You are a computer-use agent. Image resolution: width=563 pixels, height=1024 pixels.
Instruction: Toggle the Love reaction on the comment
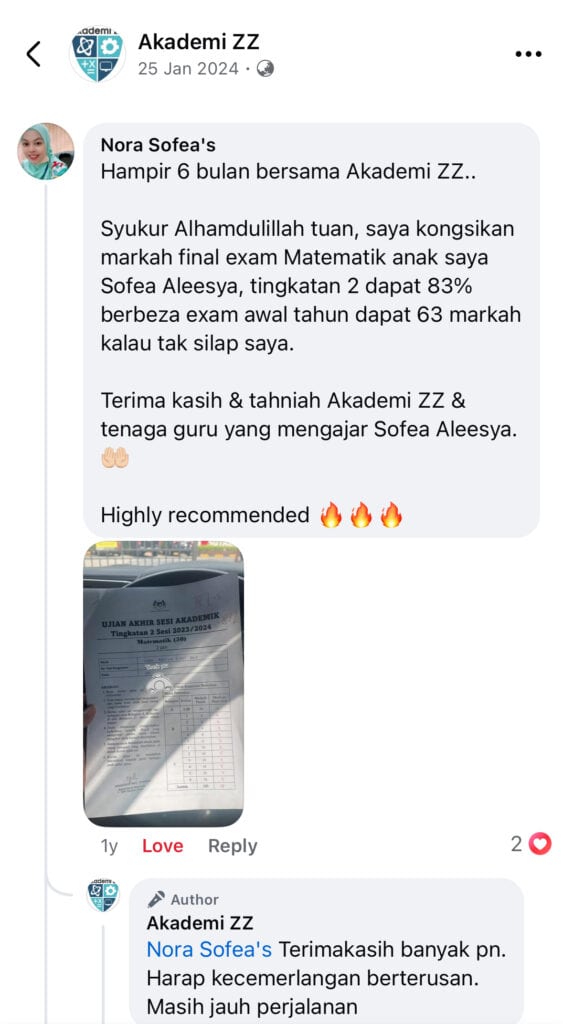(163, 846)
